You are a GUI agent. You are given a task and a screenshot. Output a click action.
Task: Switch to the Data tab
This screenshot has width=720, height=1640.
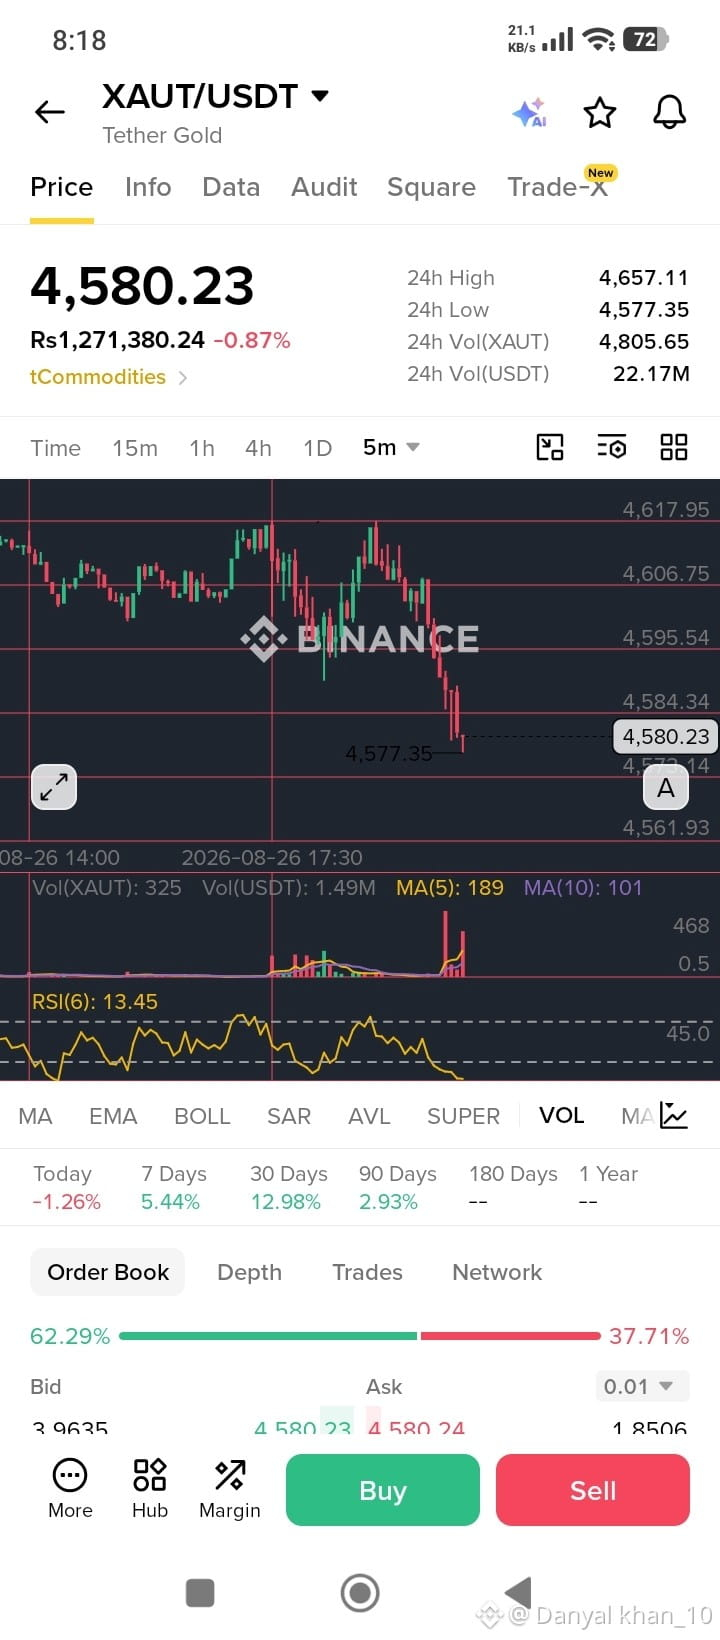(x=231, y=187)
